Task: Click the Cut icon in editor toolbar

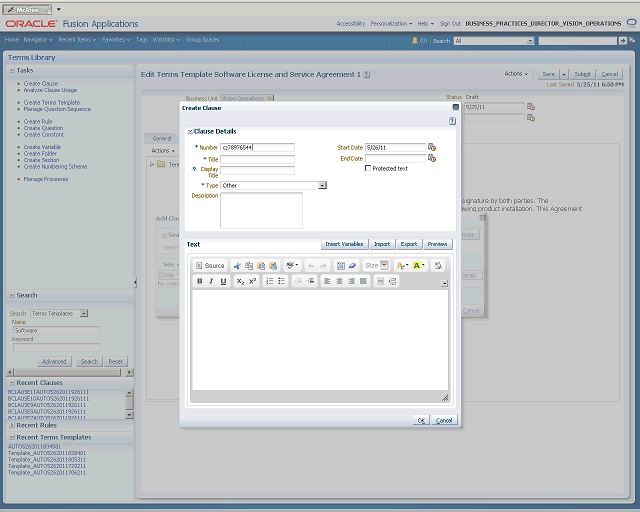Action: coord(237,266)
